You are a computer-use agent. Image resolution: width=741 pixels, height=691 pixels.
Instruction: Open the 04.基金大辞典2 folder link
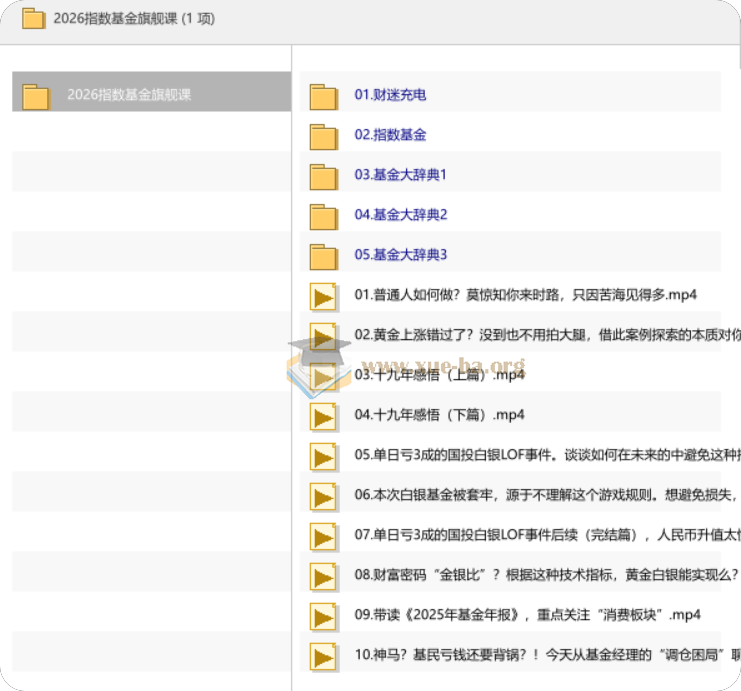[x=401, y=215]
